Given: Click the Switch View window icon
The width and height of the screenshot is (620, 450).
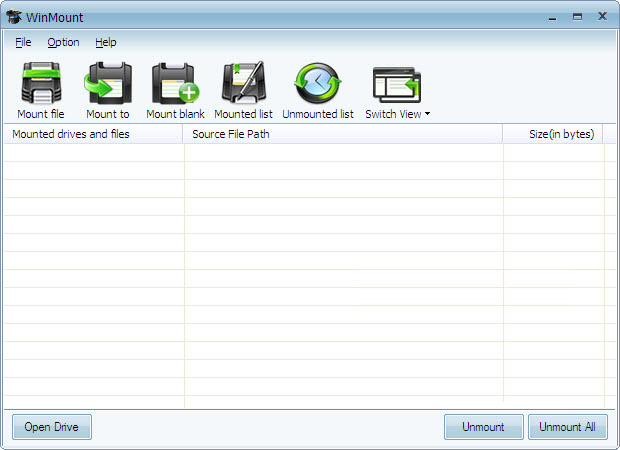Looking at the screenshot, I should pyautogui.click(x=395, y=83).
